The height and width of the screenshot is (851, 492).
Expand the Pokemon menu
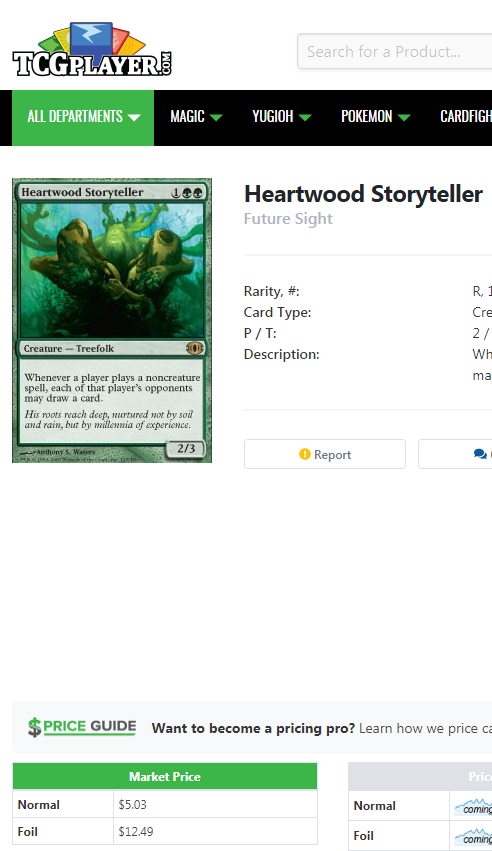click(375, 117)
